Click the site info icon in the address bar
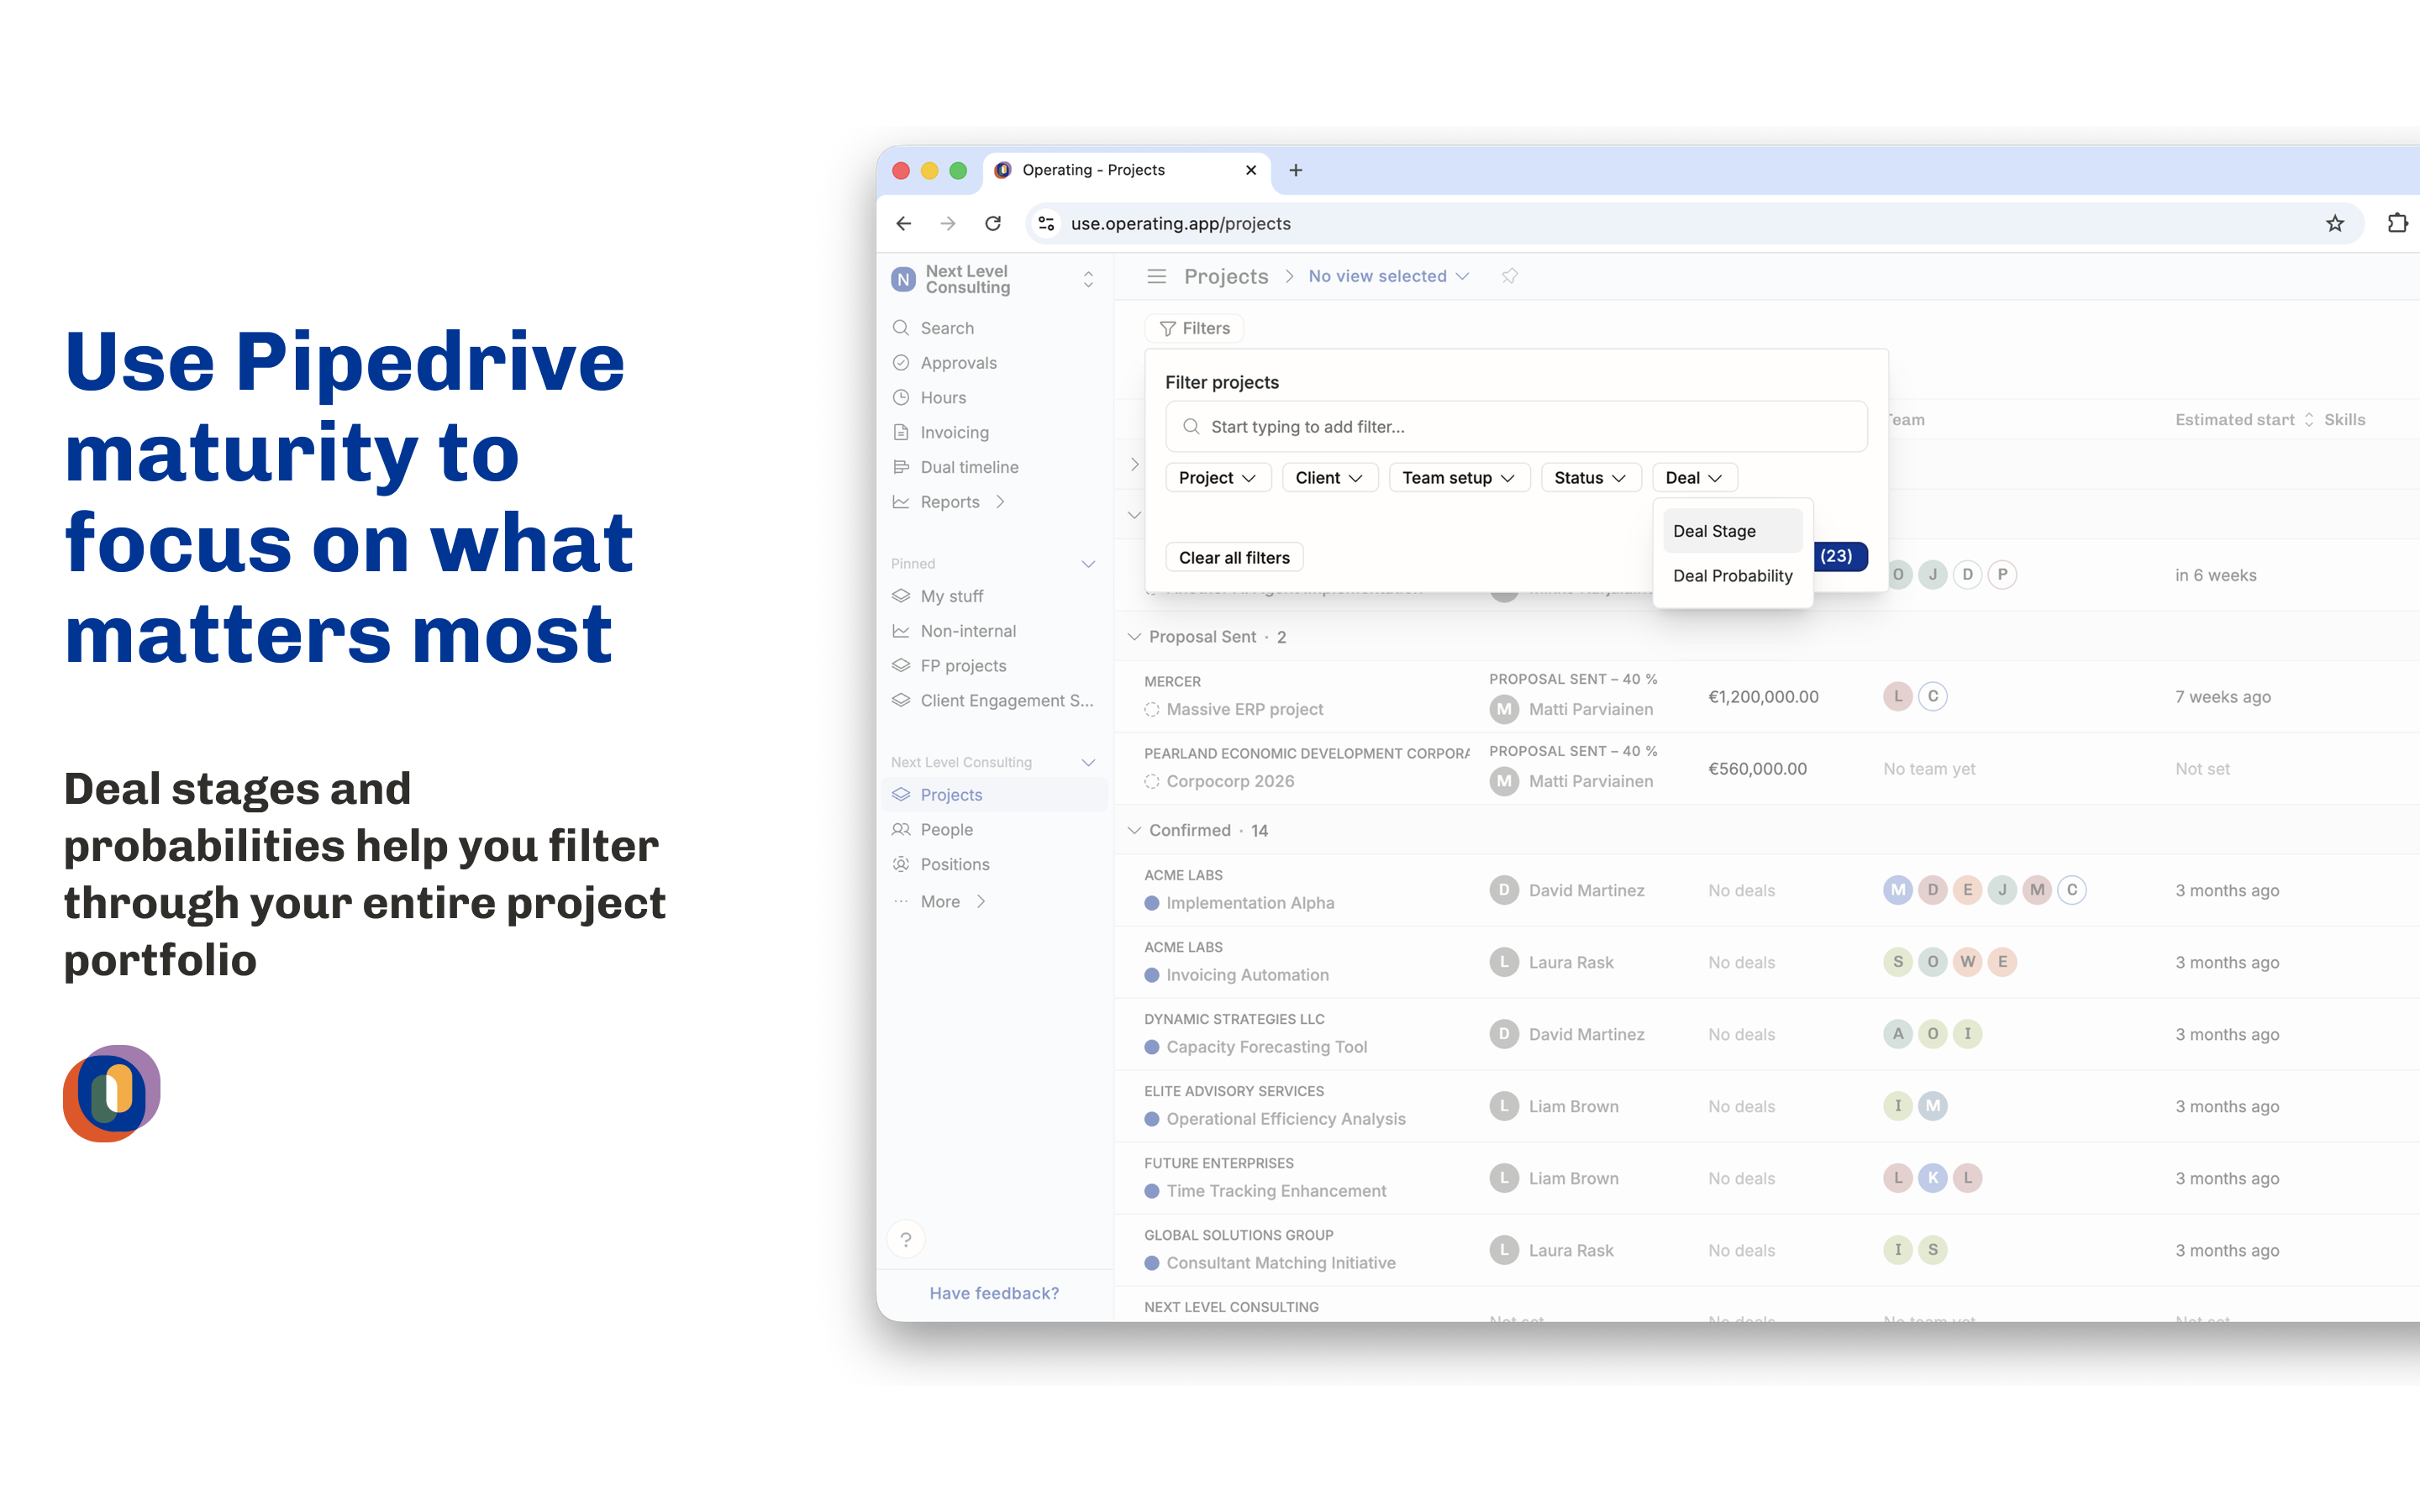 click(1046, 223)
